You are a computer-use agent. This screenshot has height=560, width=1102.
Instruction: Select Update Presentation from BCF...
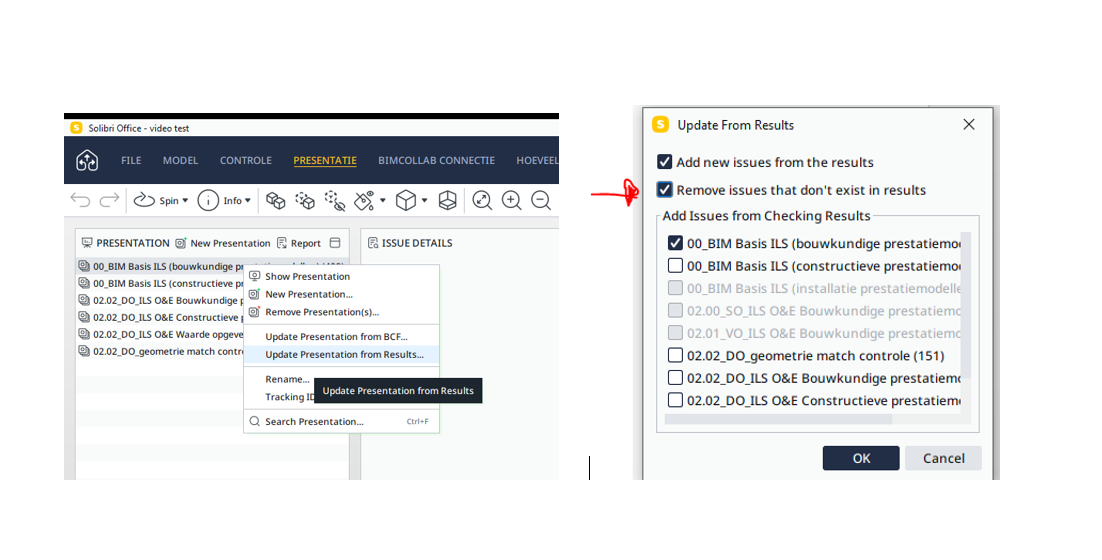point(342,337)
